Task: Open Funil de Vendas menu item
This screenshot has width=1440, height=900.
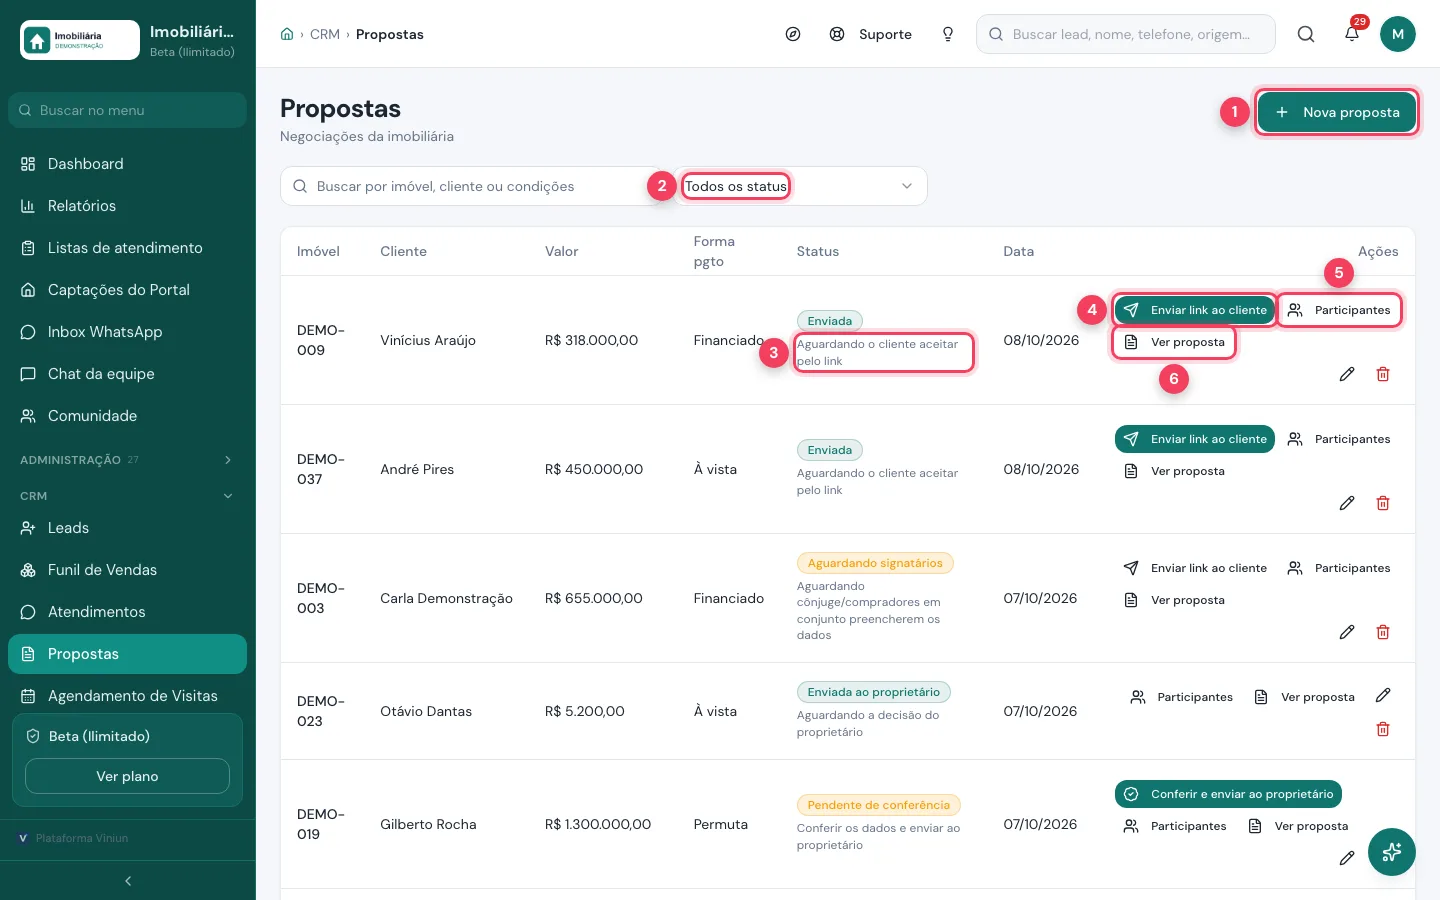Action: coord(127,570)
